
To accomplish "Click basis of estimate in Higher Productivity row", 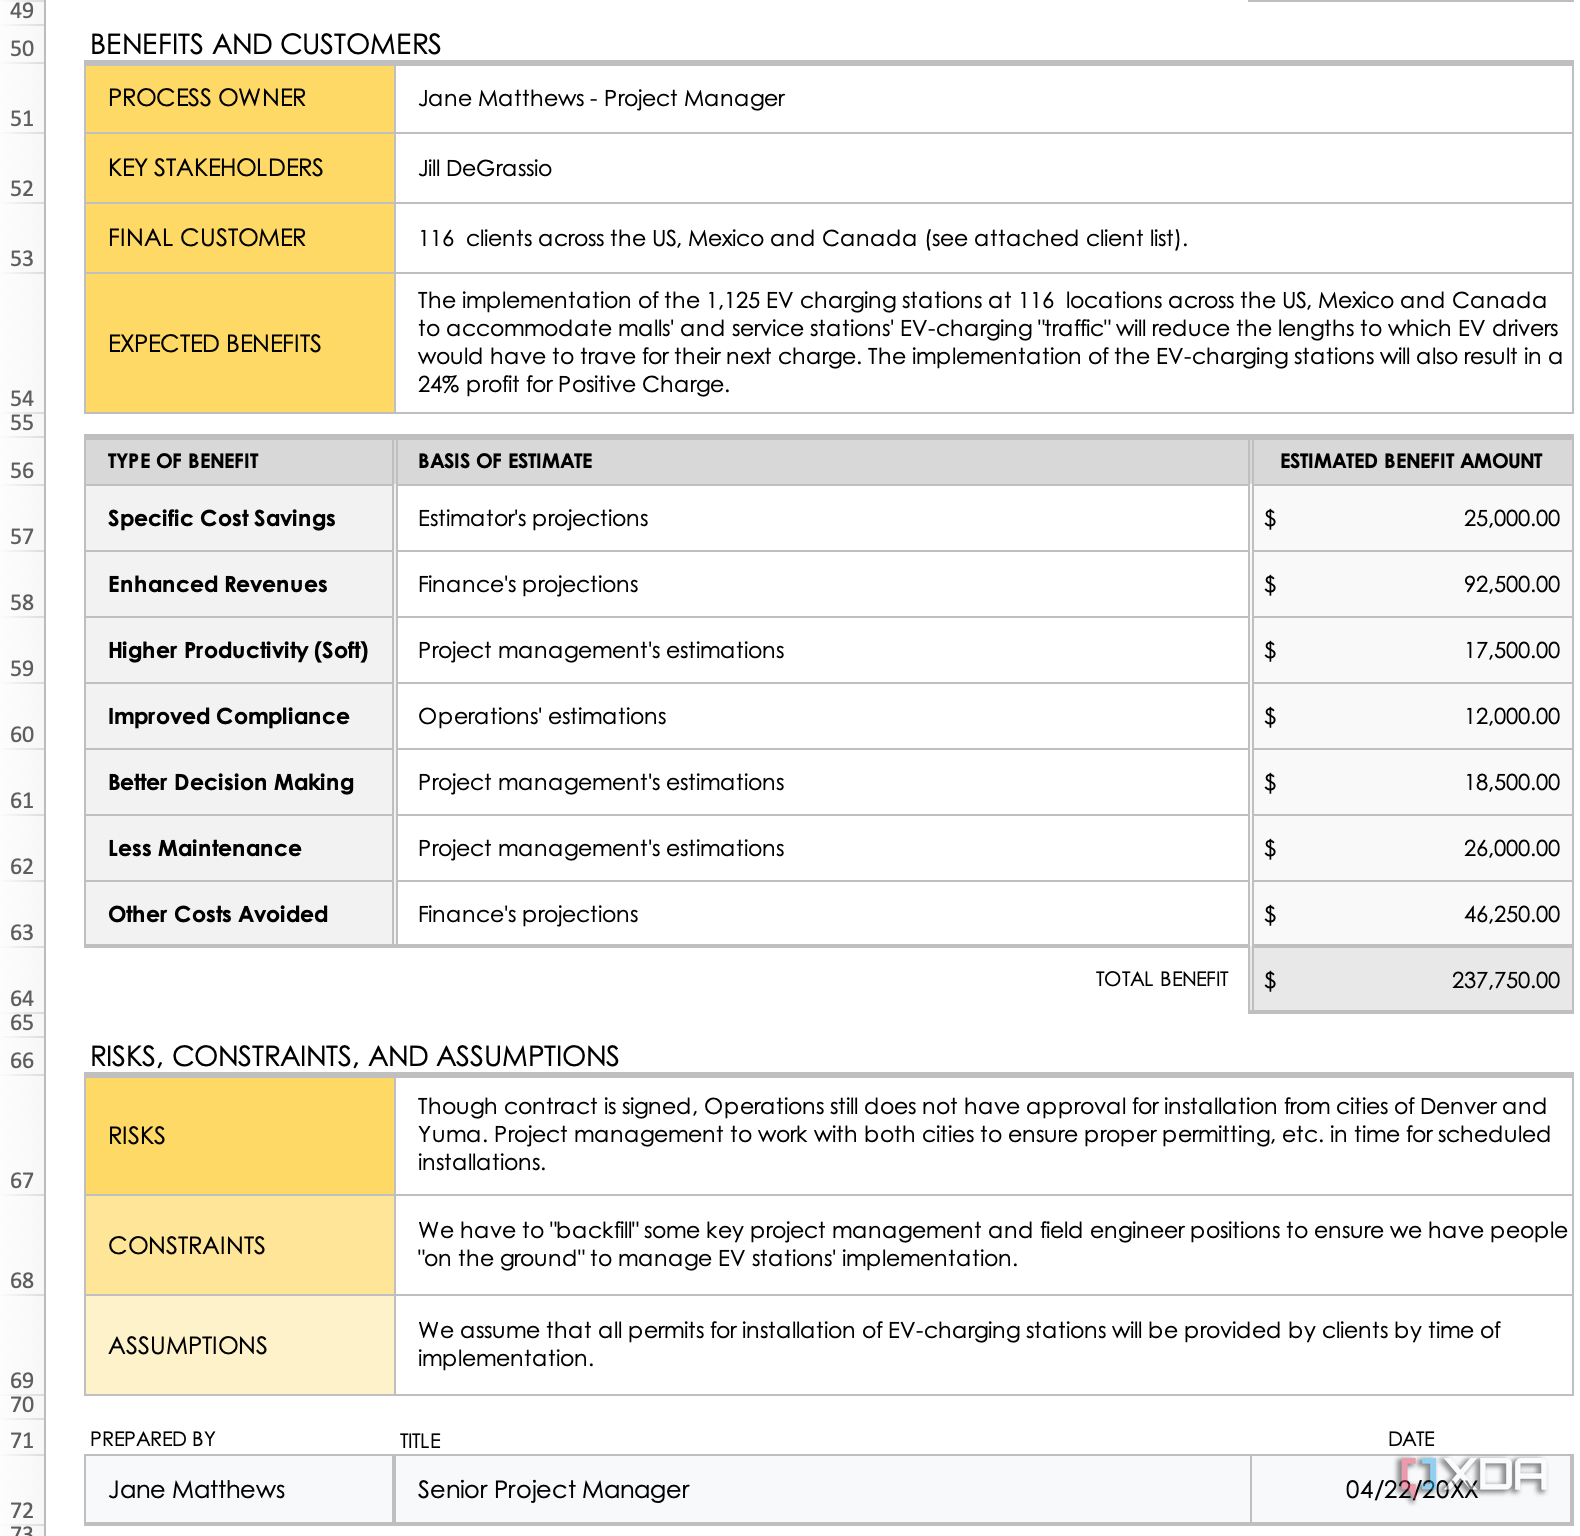I will [x=823, y=650].
